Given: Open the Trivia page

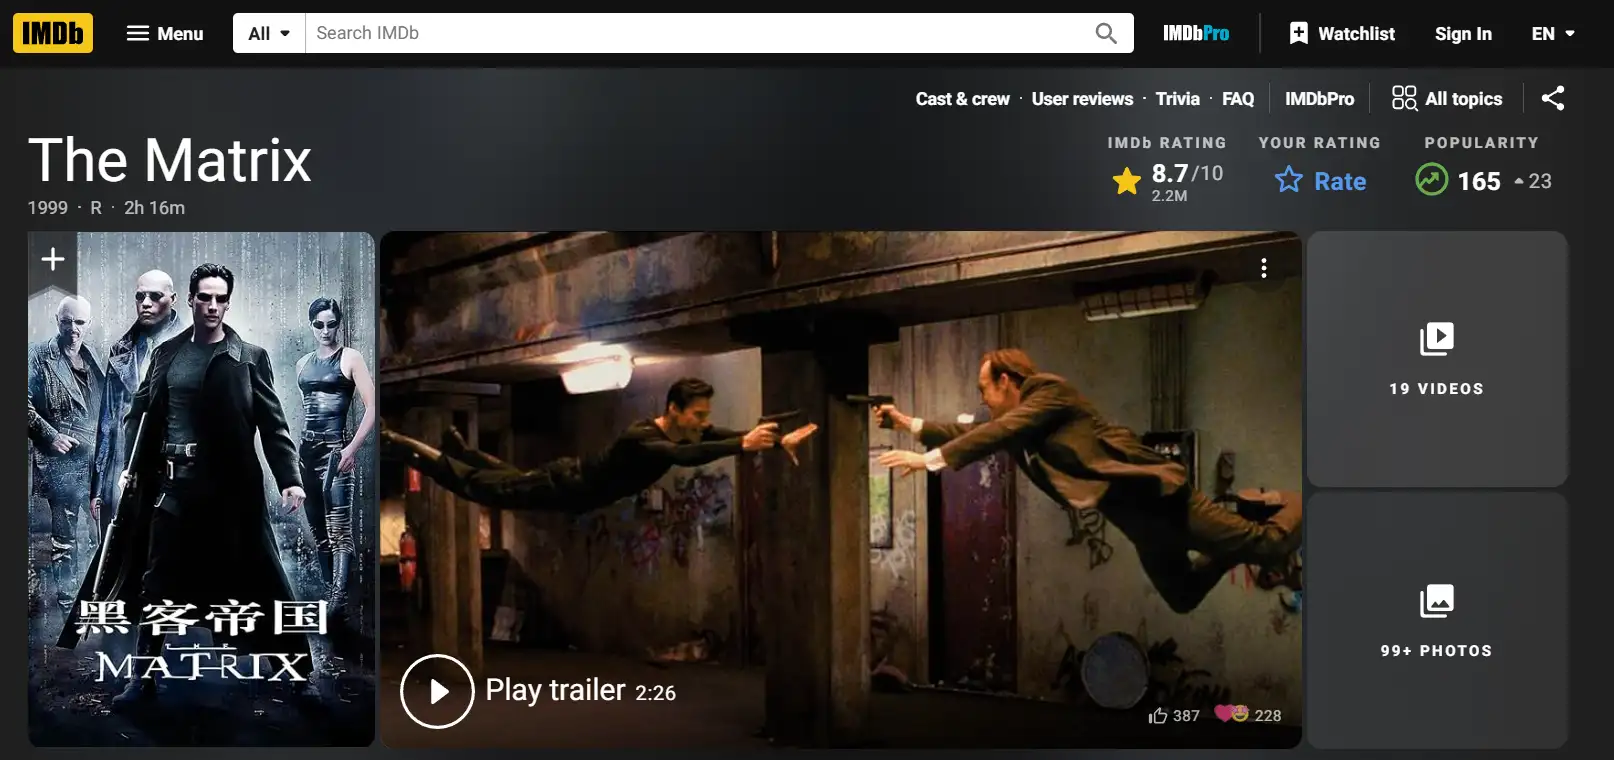Looking at the screenshot, I should pyautogui.click(x=1177, y=98).
